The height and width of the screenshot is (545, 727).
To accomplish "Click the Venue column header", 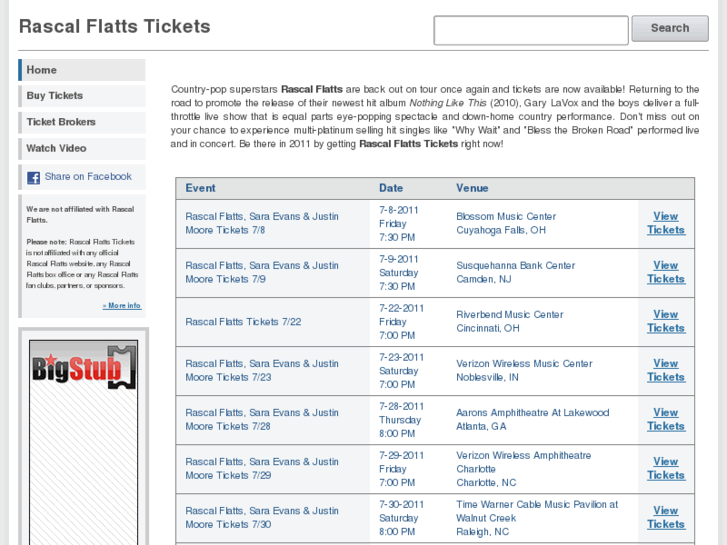I will 472,188.
